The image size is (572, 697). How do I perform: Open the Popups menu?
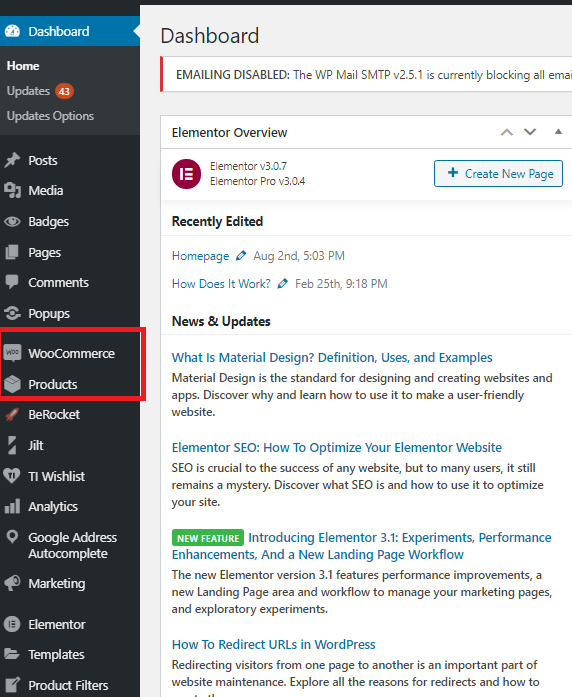click(x=70, y=313)
